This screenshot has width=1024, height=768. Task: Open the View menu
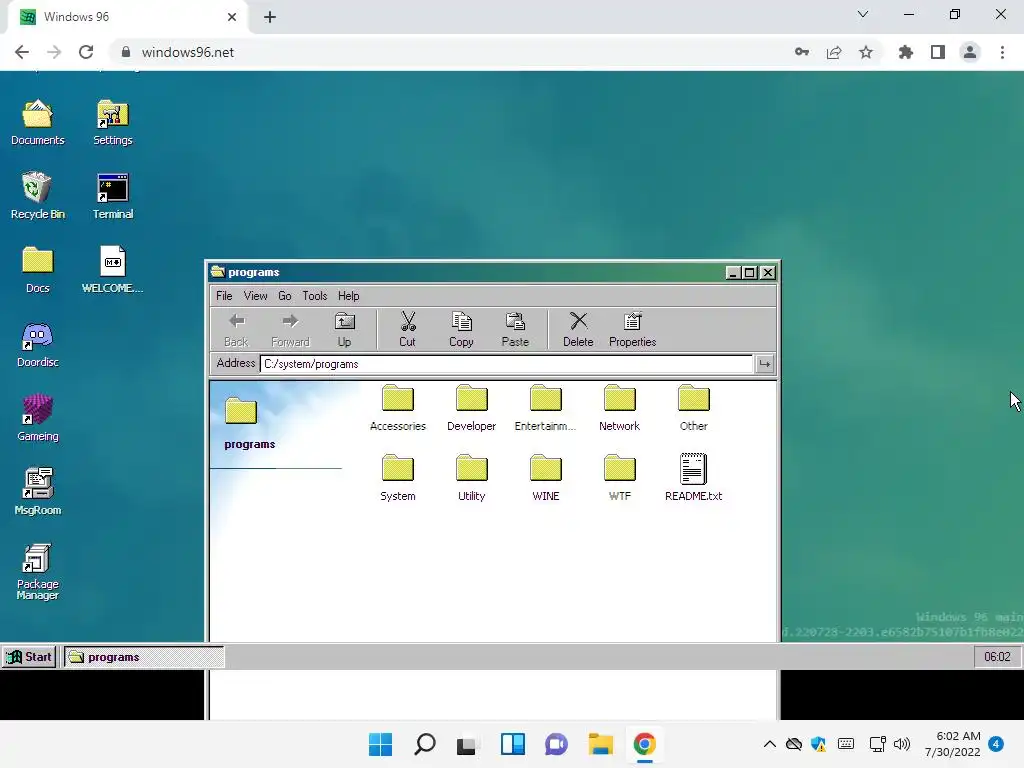tap(255, 296)
